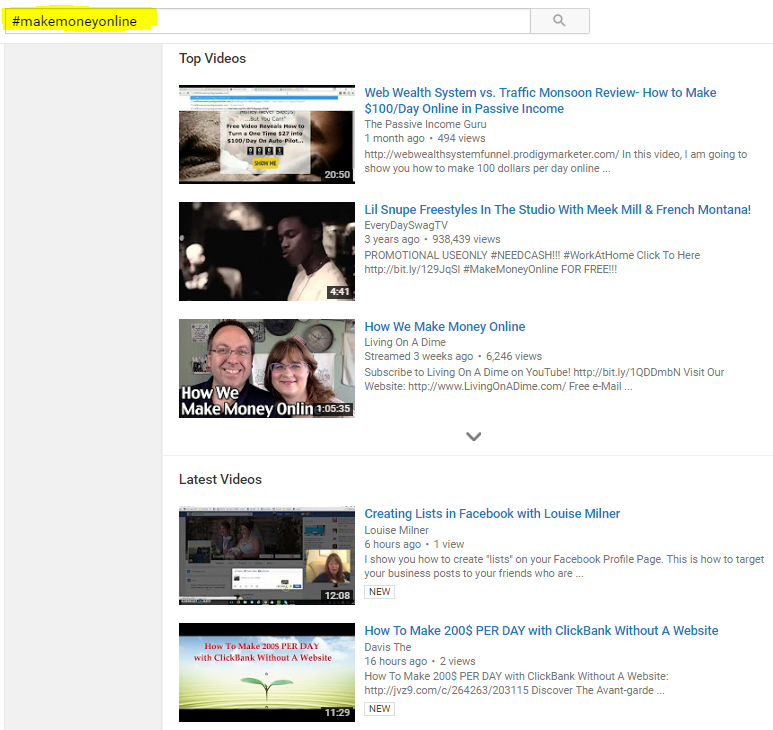Visit the Living On A Dime channel
Image resolution: width=773 pixels, height=730 pixels.
(x=407, y=342)
